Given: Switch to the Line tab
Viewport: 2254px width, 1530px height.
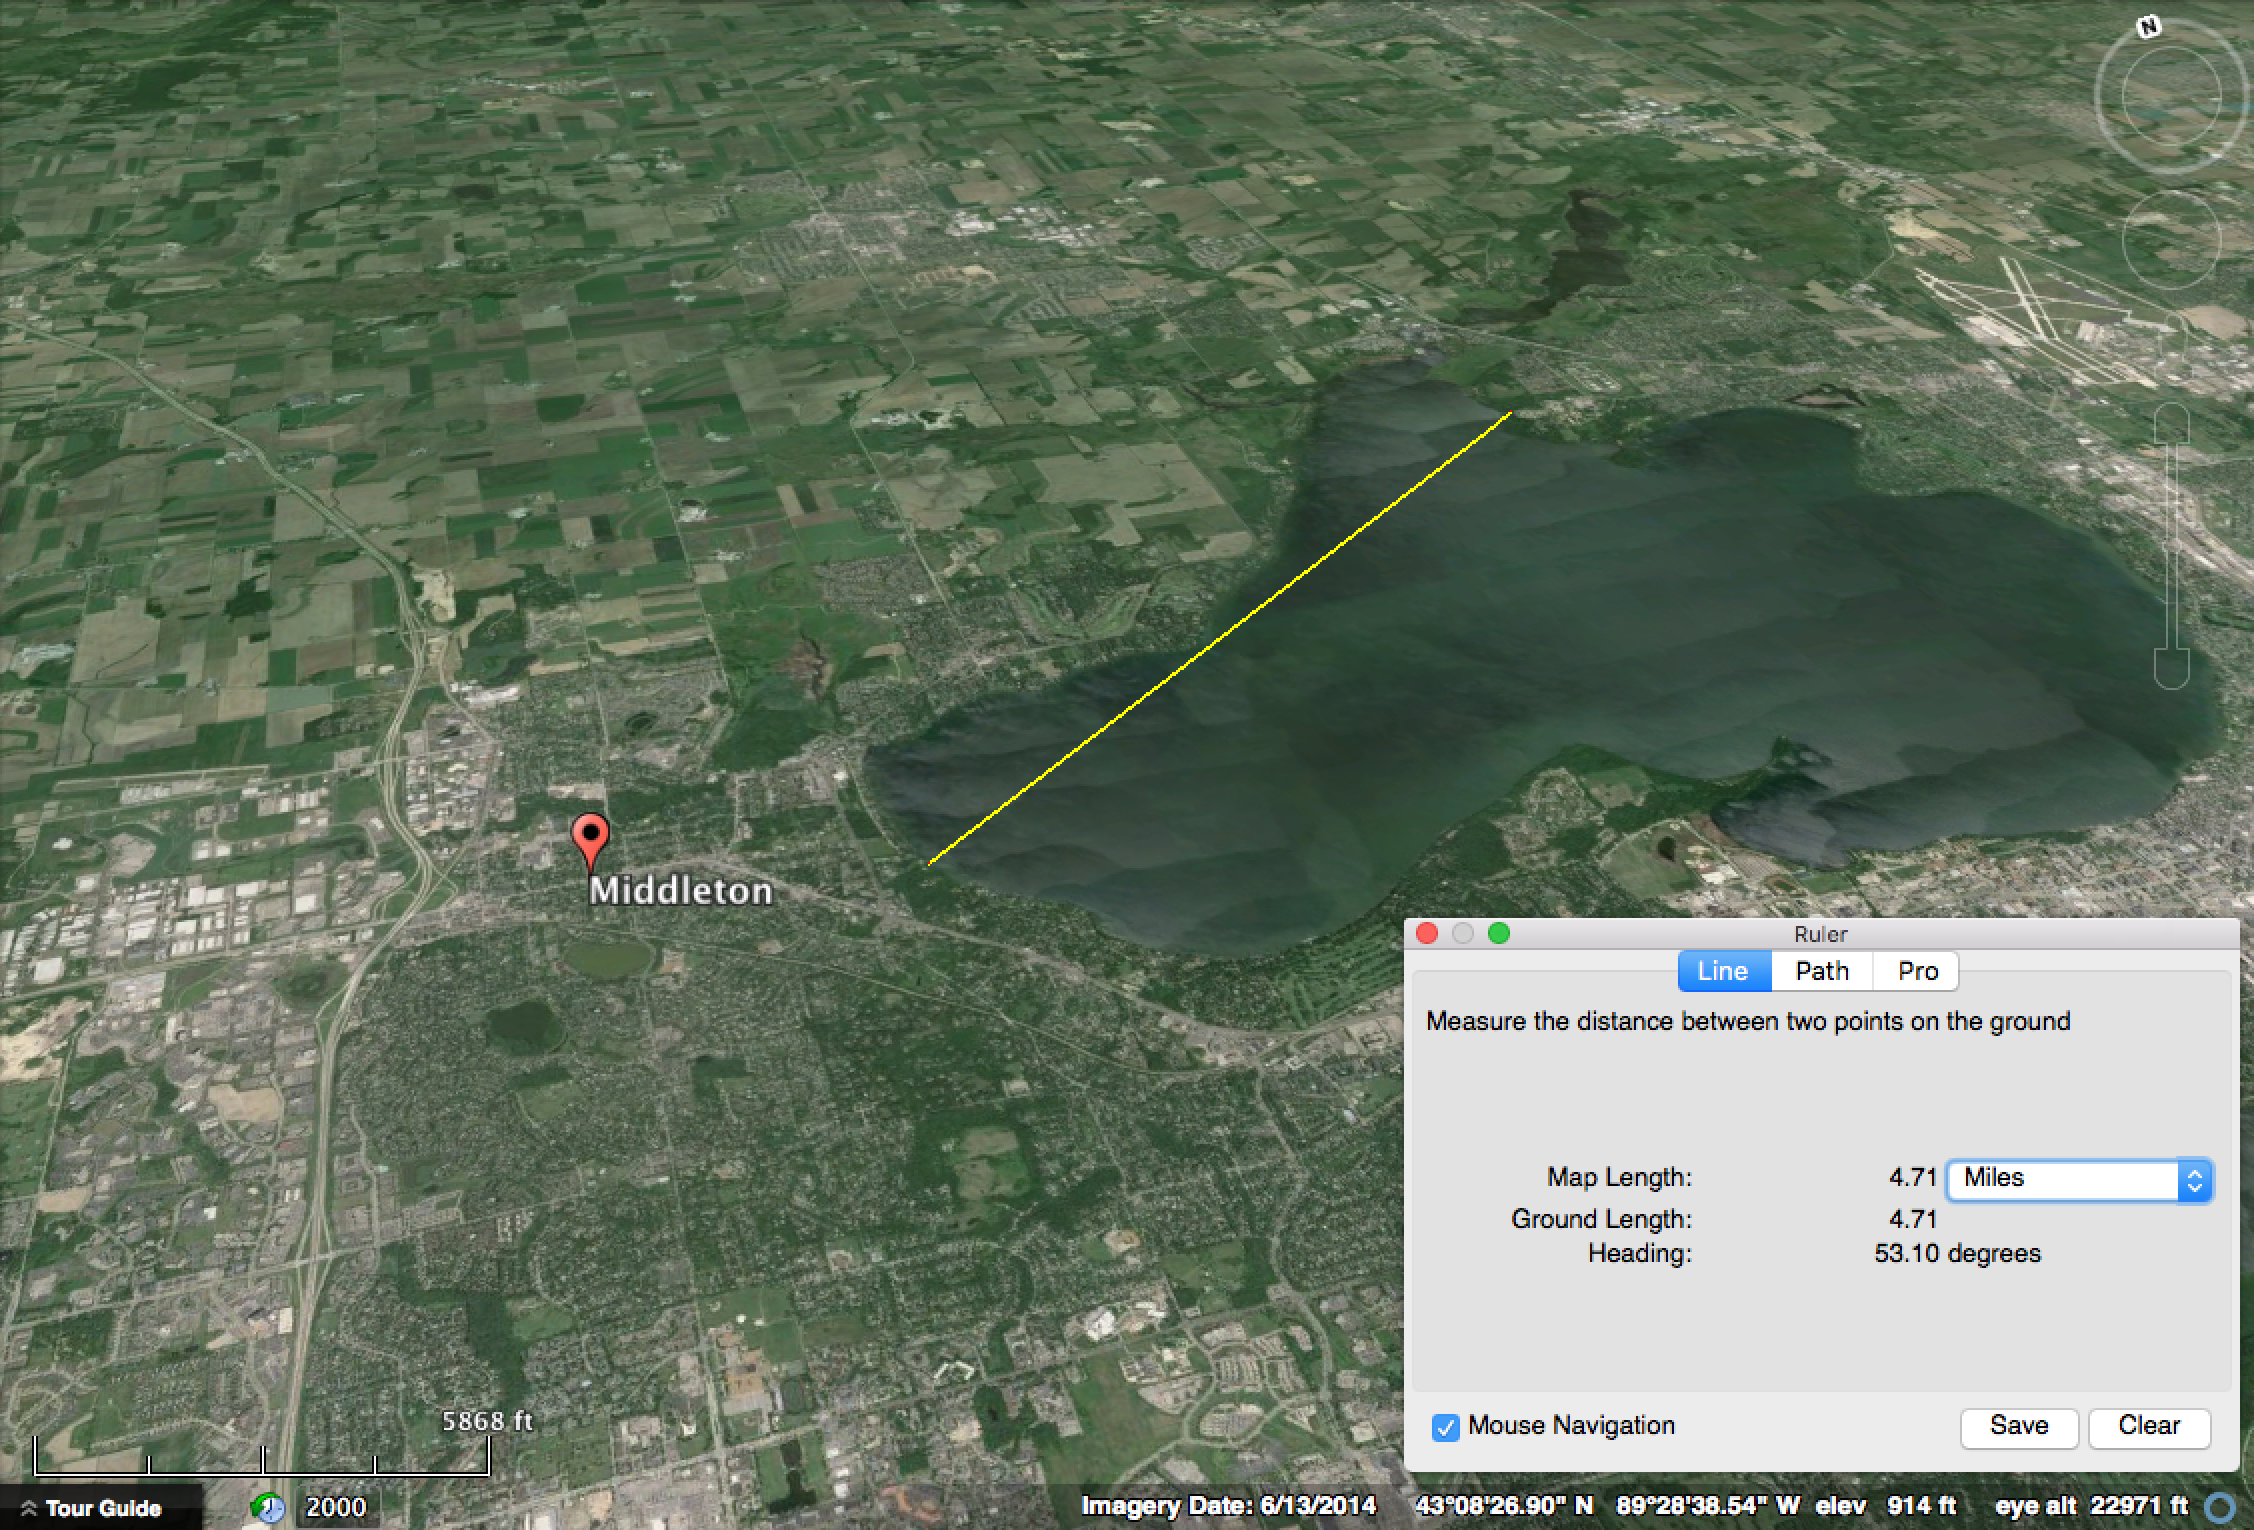Looking at the screenshot, I should tap(1724, 971).
